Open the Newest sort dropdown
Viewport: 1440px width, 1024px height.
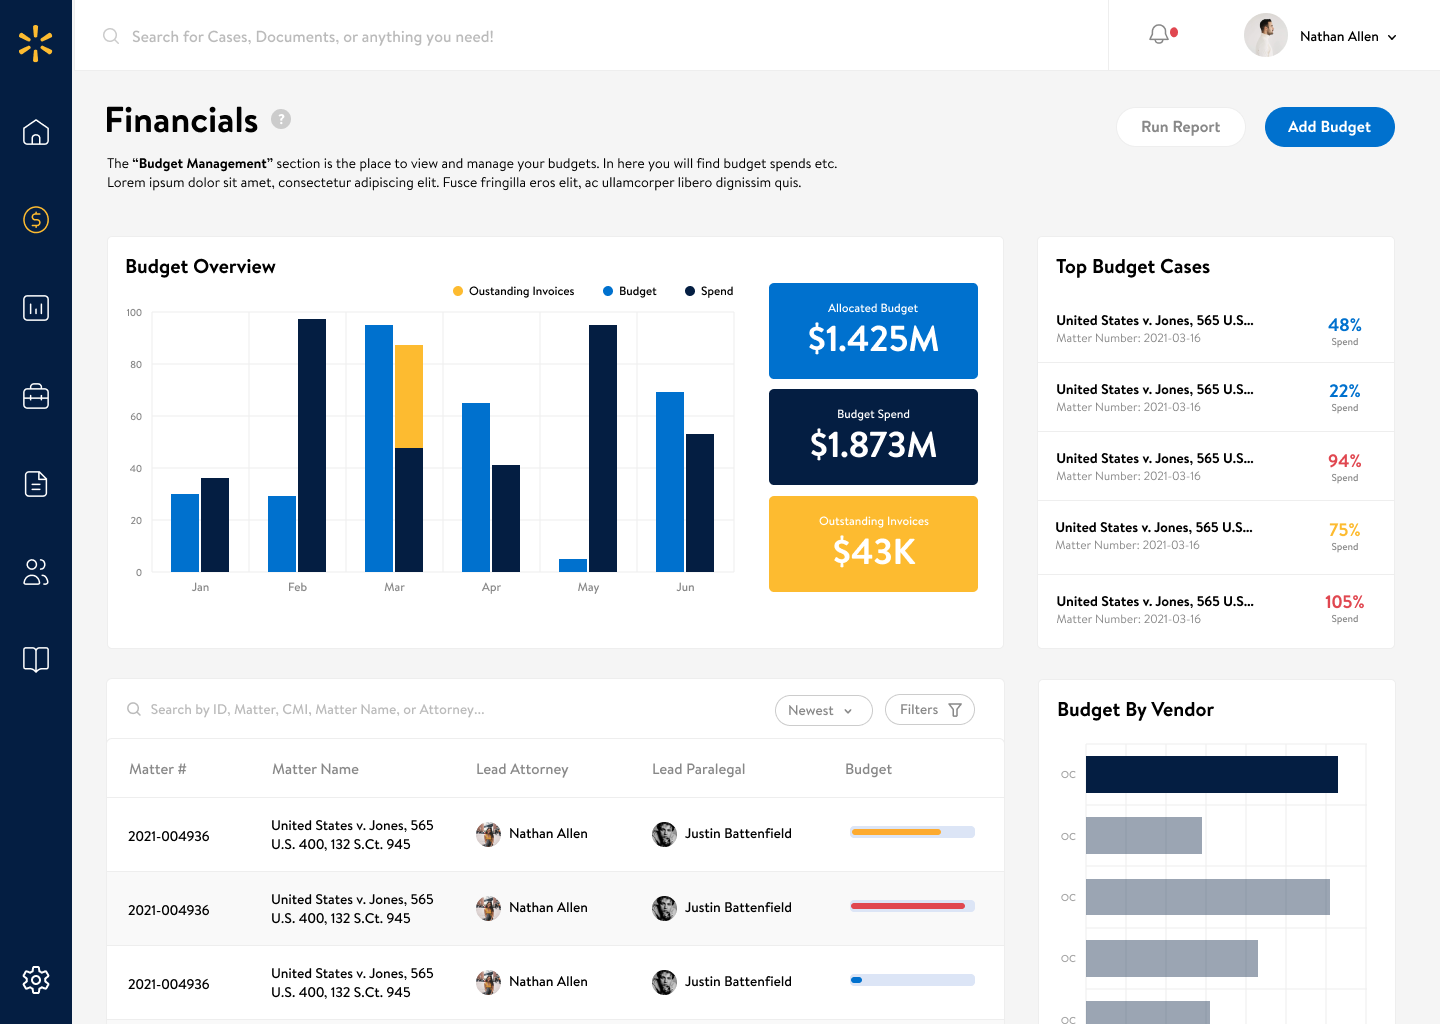823,710
